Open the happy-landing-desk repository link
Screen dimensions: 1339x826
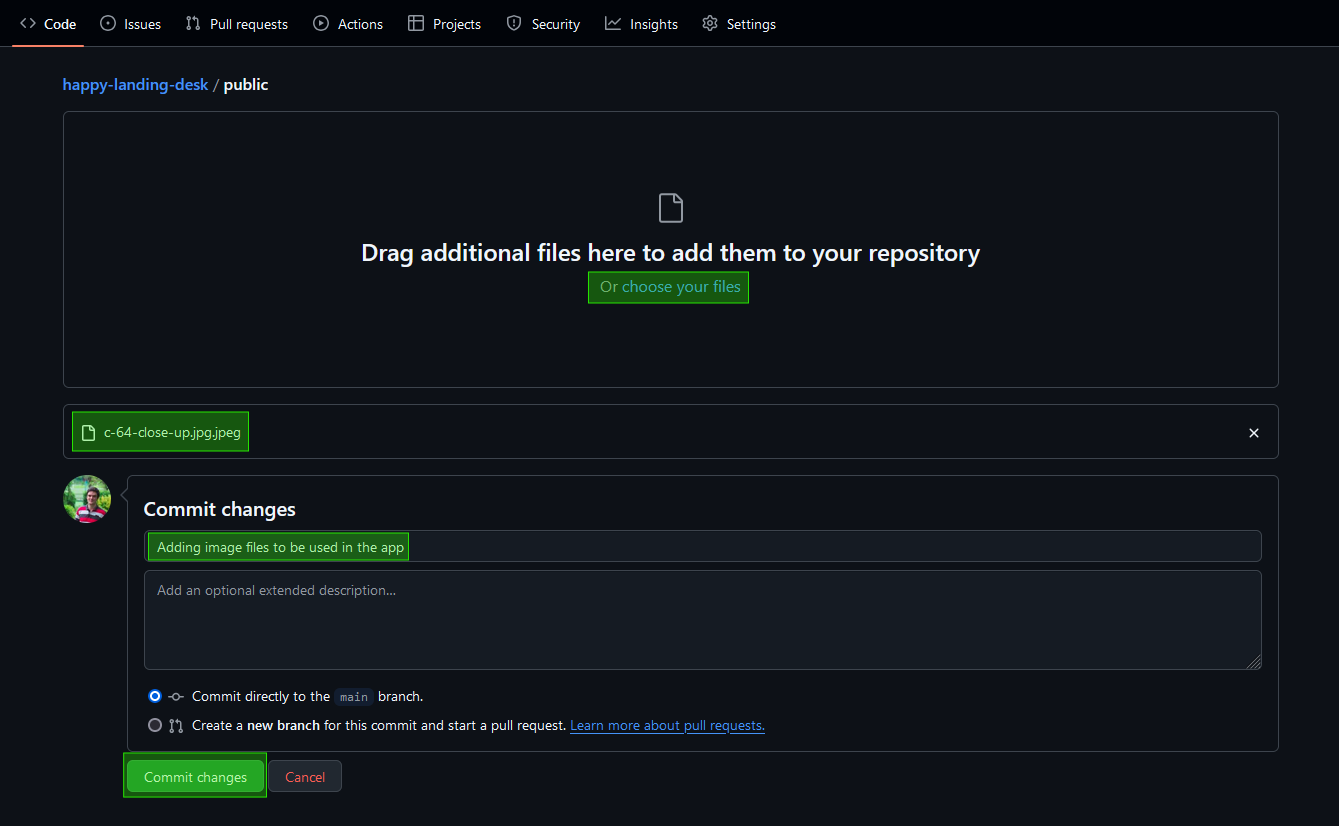point(135,84)
